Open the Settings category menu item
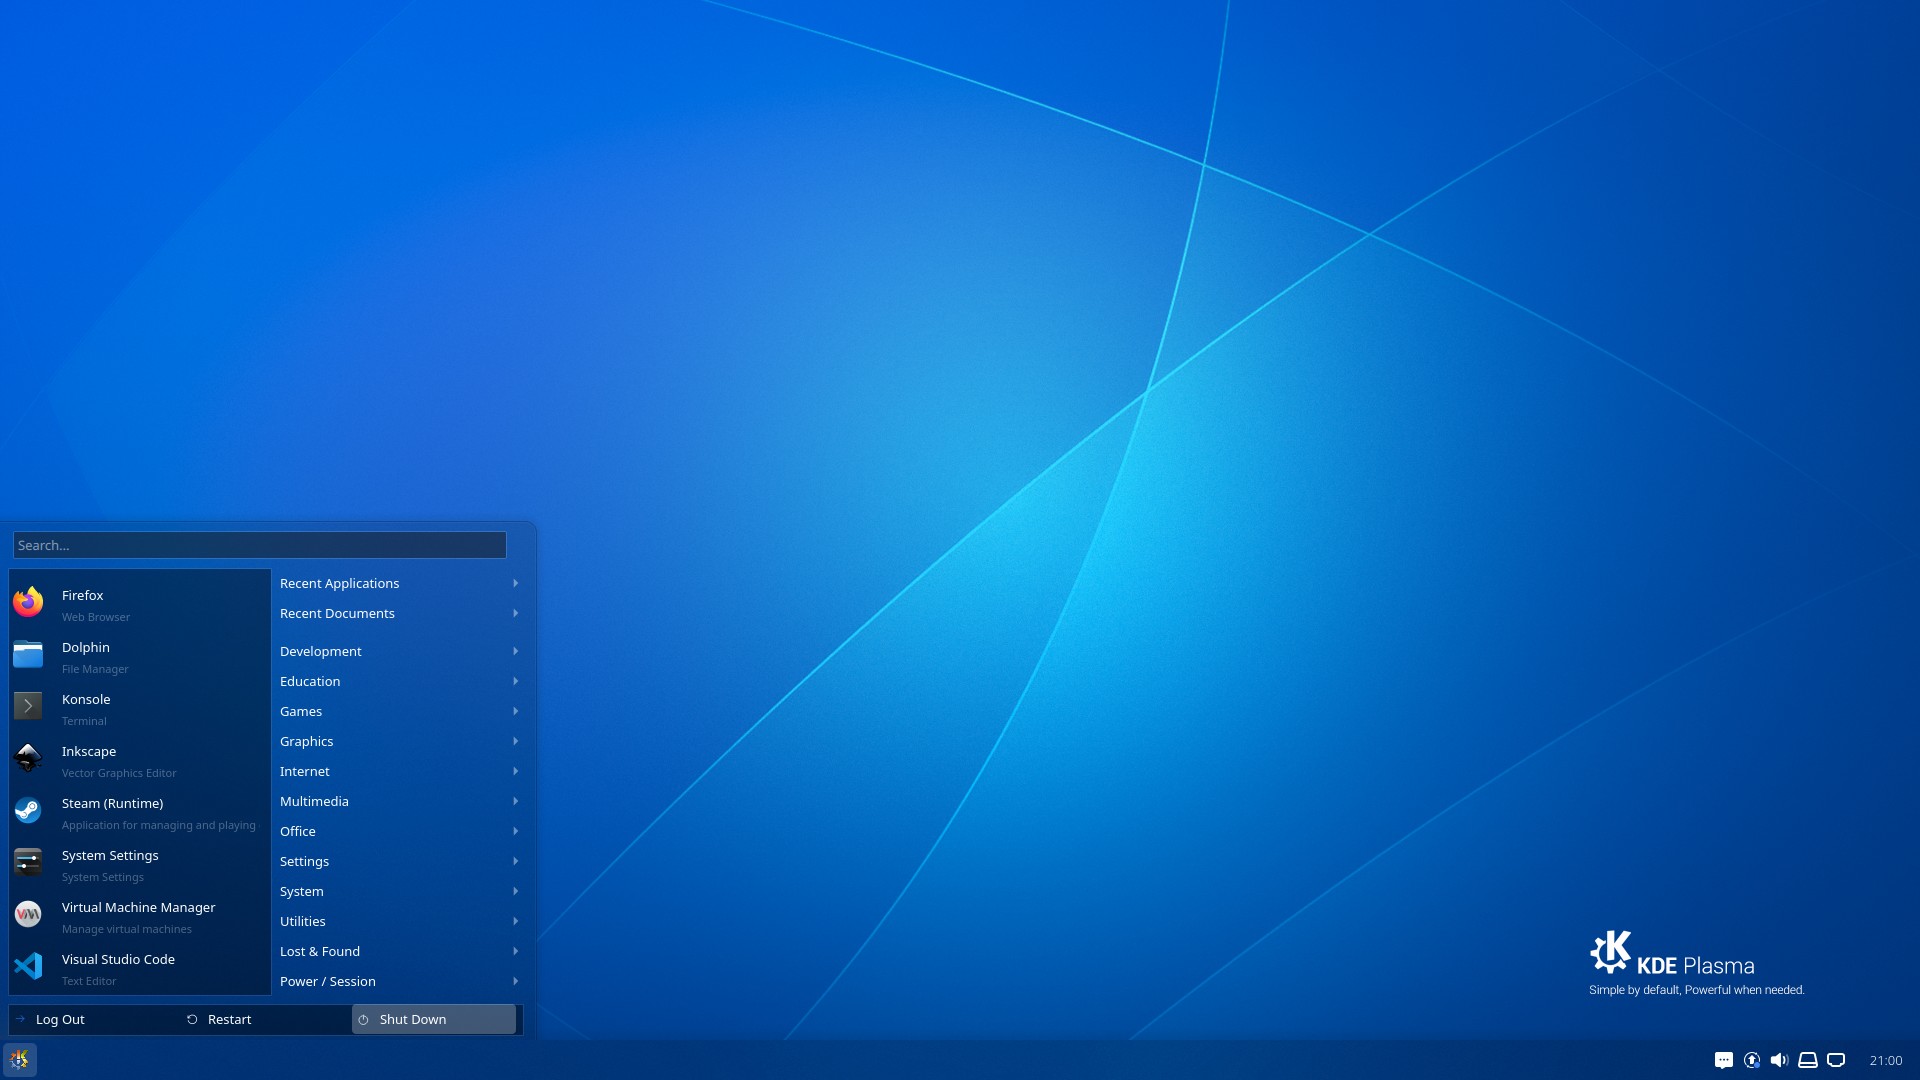The width and height of the screenshot is (1920, 1080). click(399, 861)
